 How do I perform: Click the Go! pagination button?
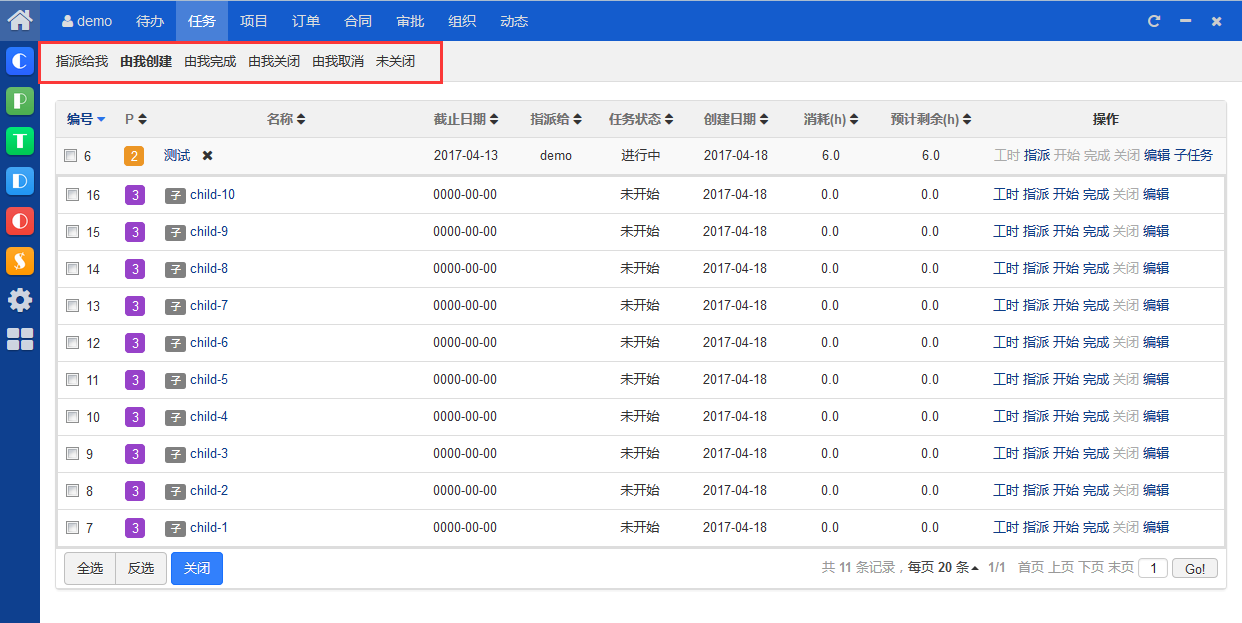pyautogui.click(x=1195, y=568)
